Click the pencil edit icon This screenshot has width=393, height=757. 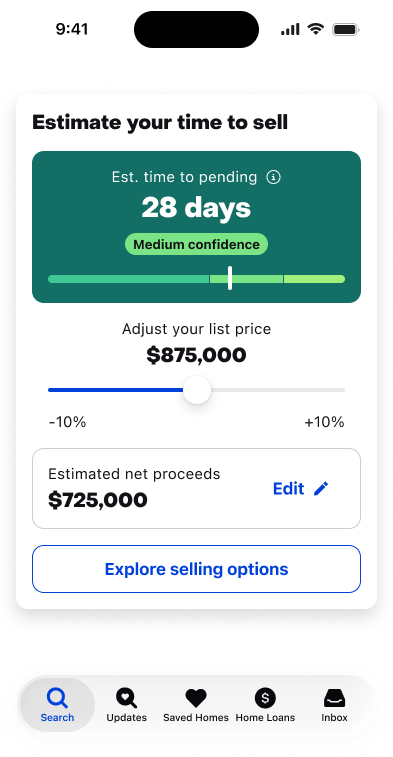pyautogui.click(x=321, y=489)
